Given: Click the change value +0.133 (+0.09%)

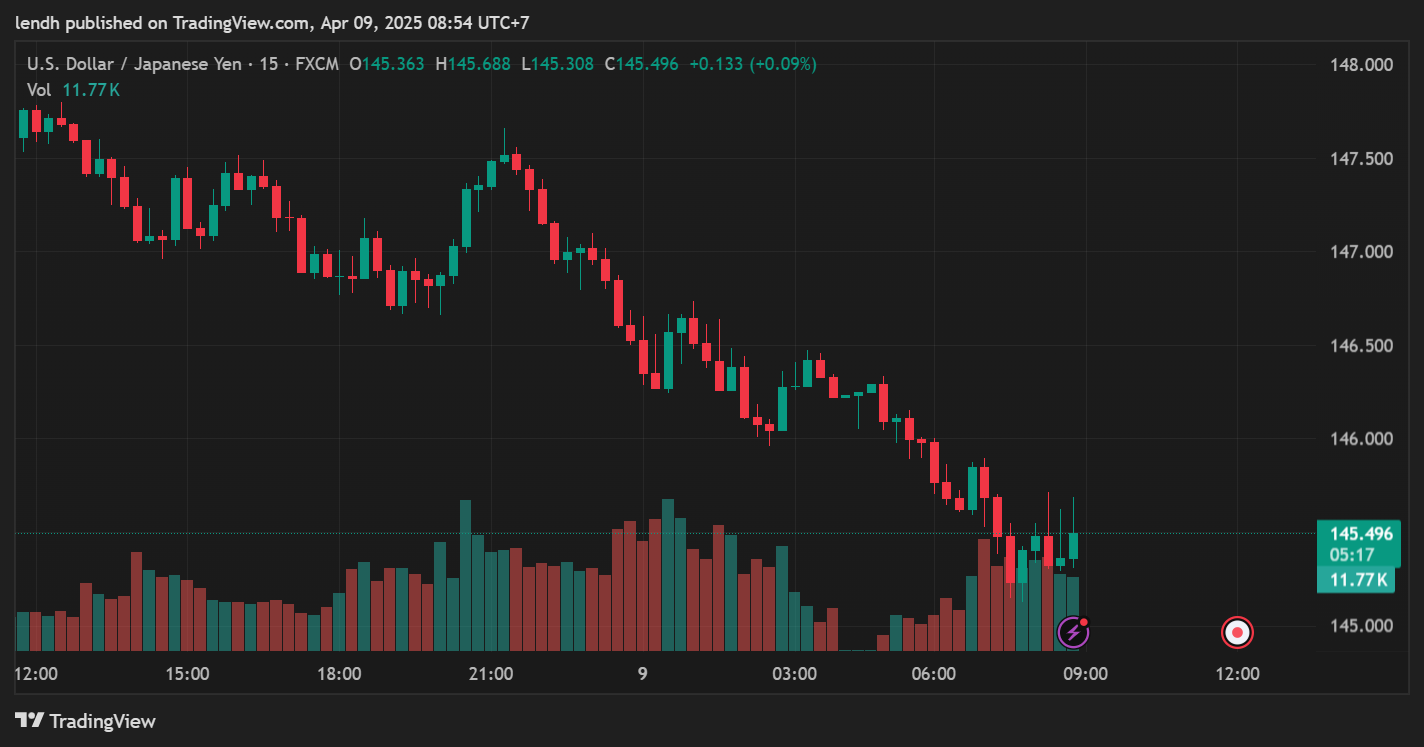Looking at the screenshot, I should click(x=753, y=64).
